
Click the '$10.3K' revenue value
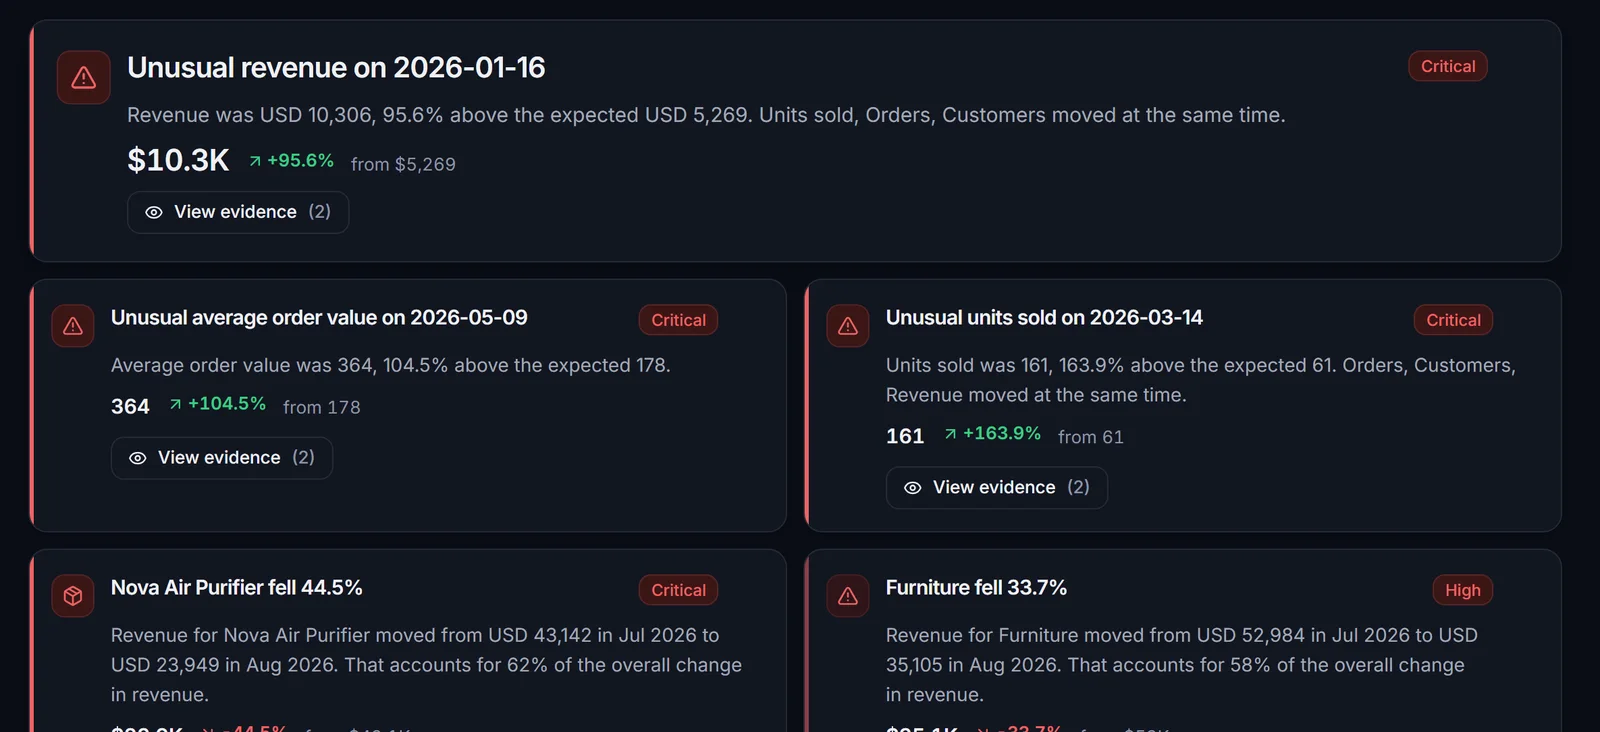click(x=178, y=160)
